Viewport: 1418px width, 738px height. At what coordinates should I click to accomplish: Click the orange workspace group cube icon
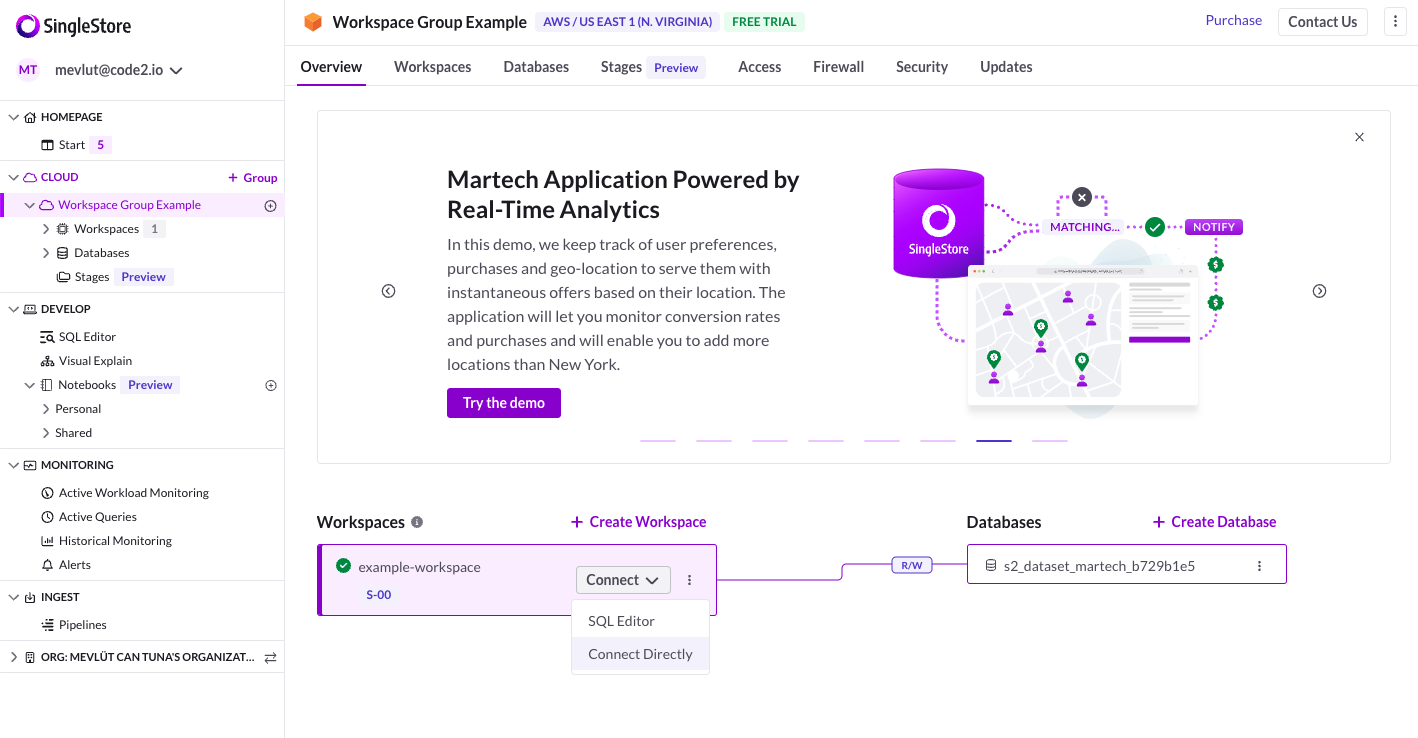(x=313, y=22)
